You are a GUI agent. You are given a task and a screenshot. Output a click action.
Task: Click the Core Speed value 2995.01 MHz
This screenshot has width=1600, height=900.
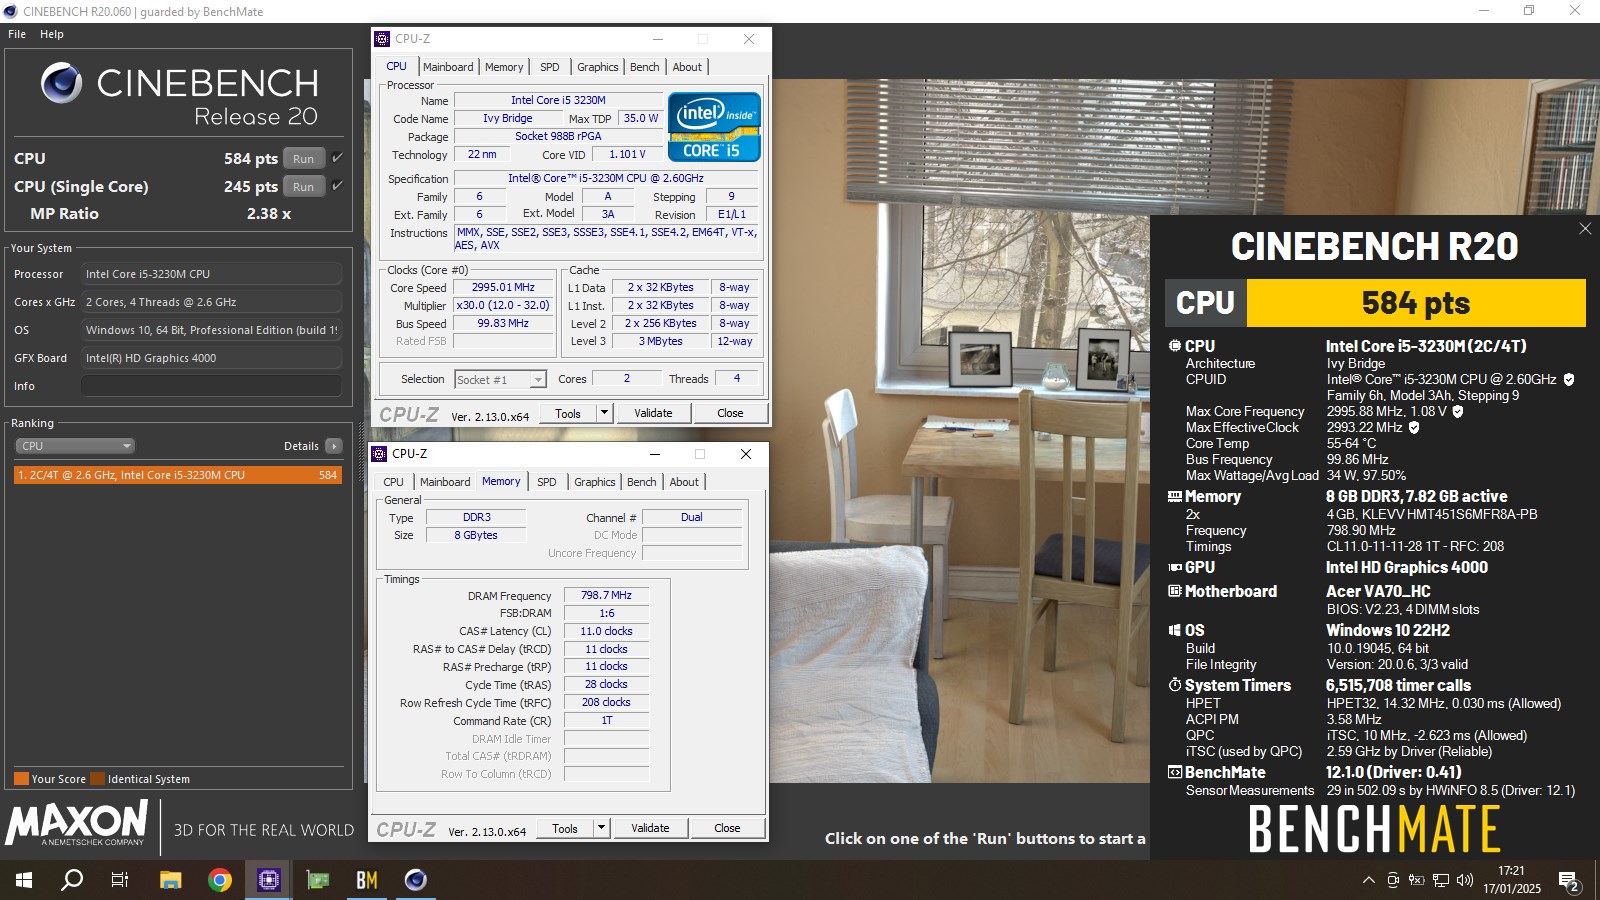click(503, 287)
